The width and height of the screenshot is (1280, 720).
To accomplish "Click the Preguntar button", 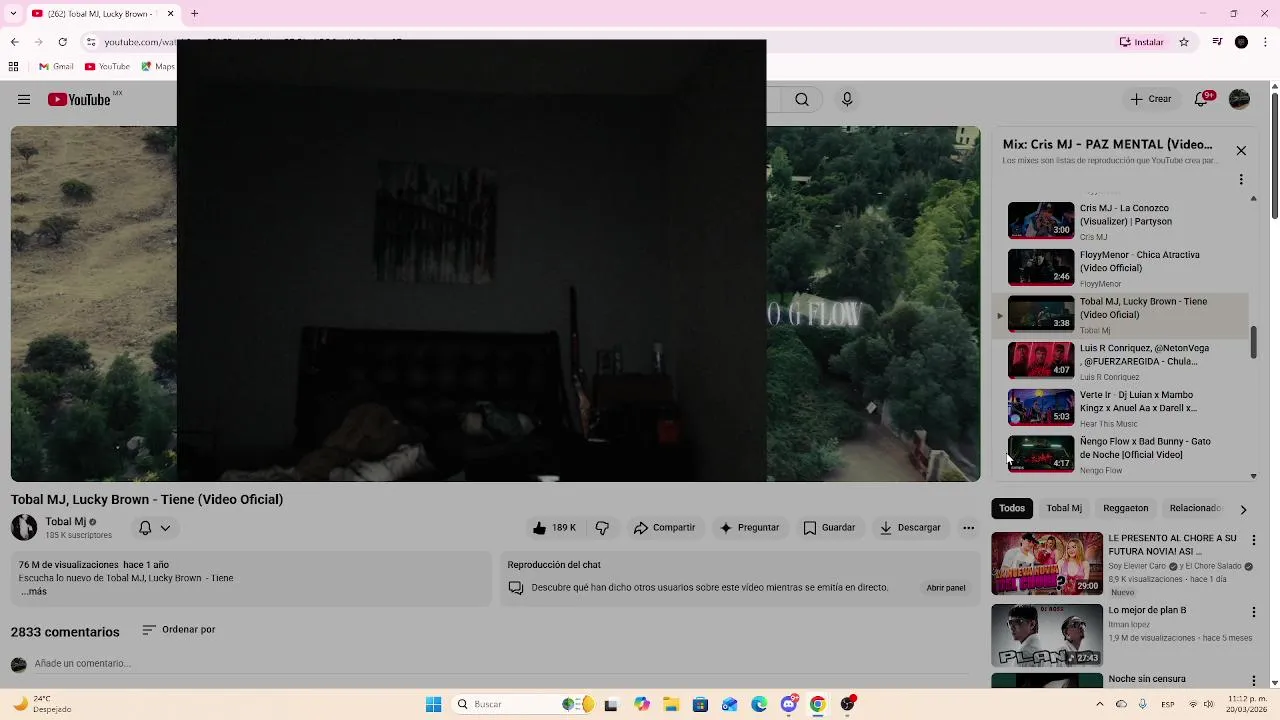I will click(749, 528).
